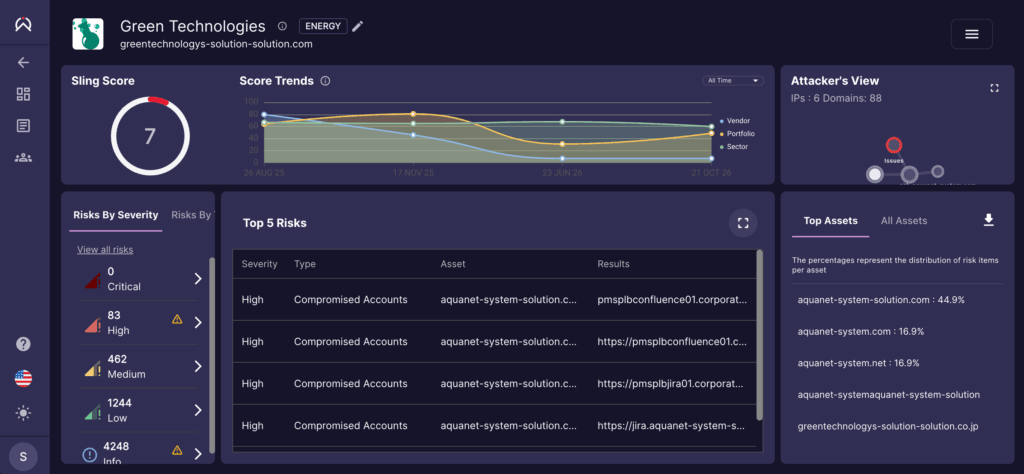Open risk row with https://pmsplbconfluence01 result
The height and width of the screenshot is (474, 1024).
[x=494, y=341]
